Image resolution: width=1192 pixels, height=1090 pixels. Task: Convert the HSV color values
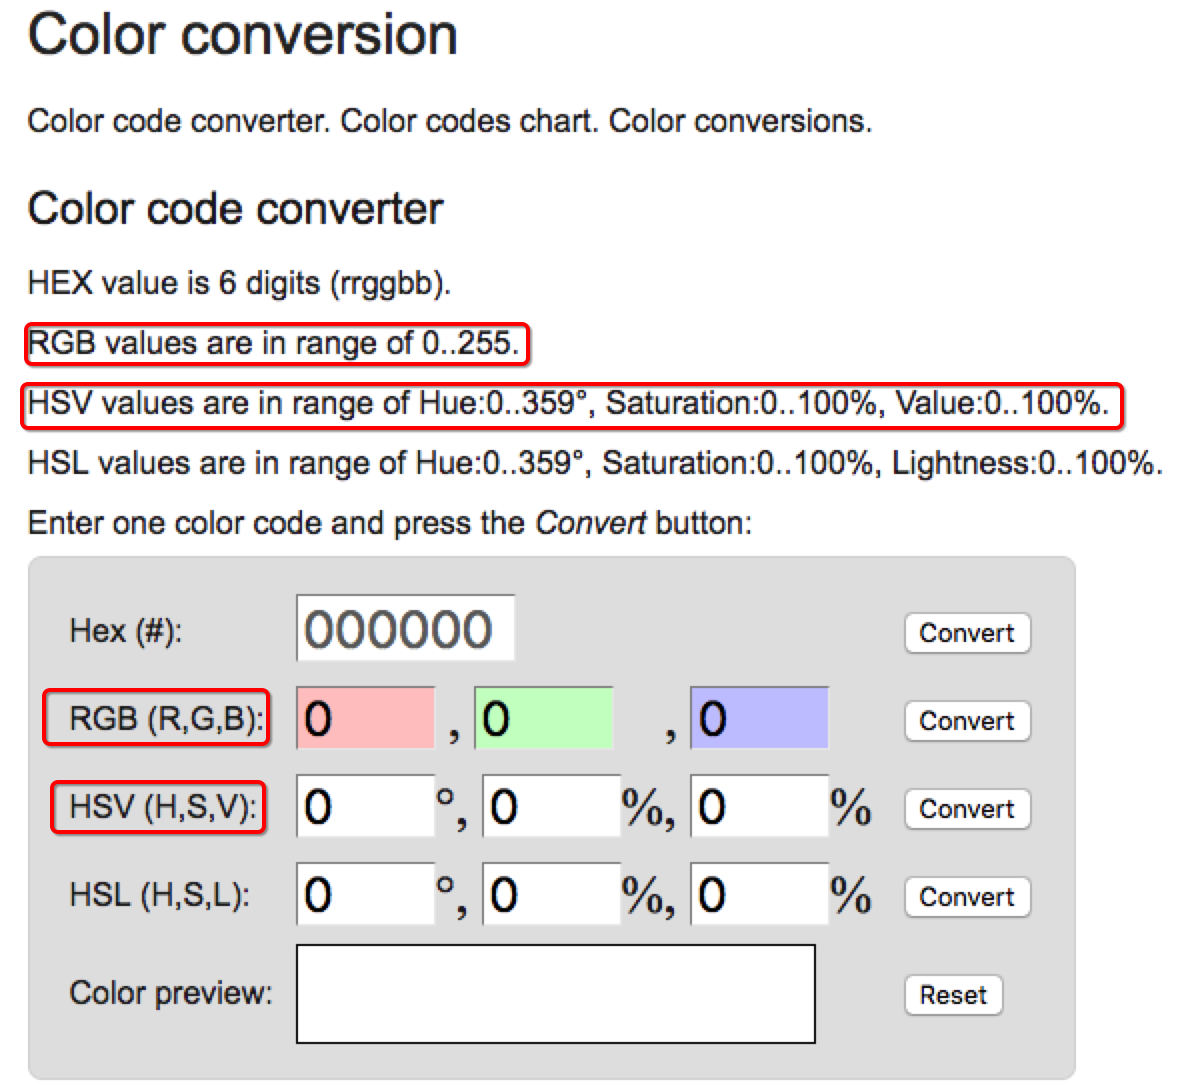coord(967,809)
